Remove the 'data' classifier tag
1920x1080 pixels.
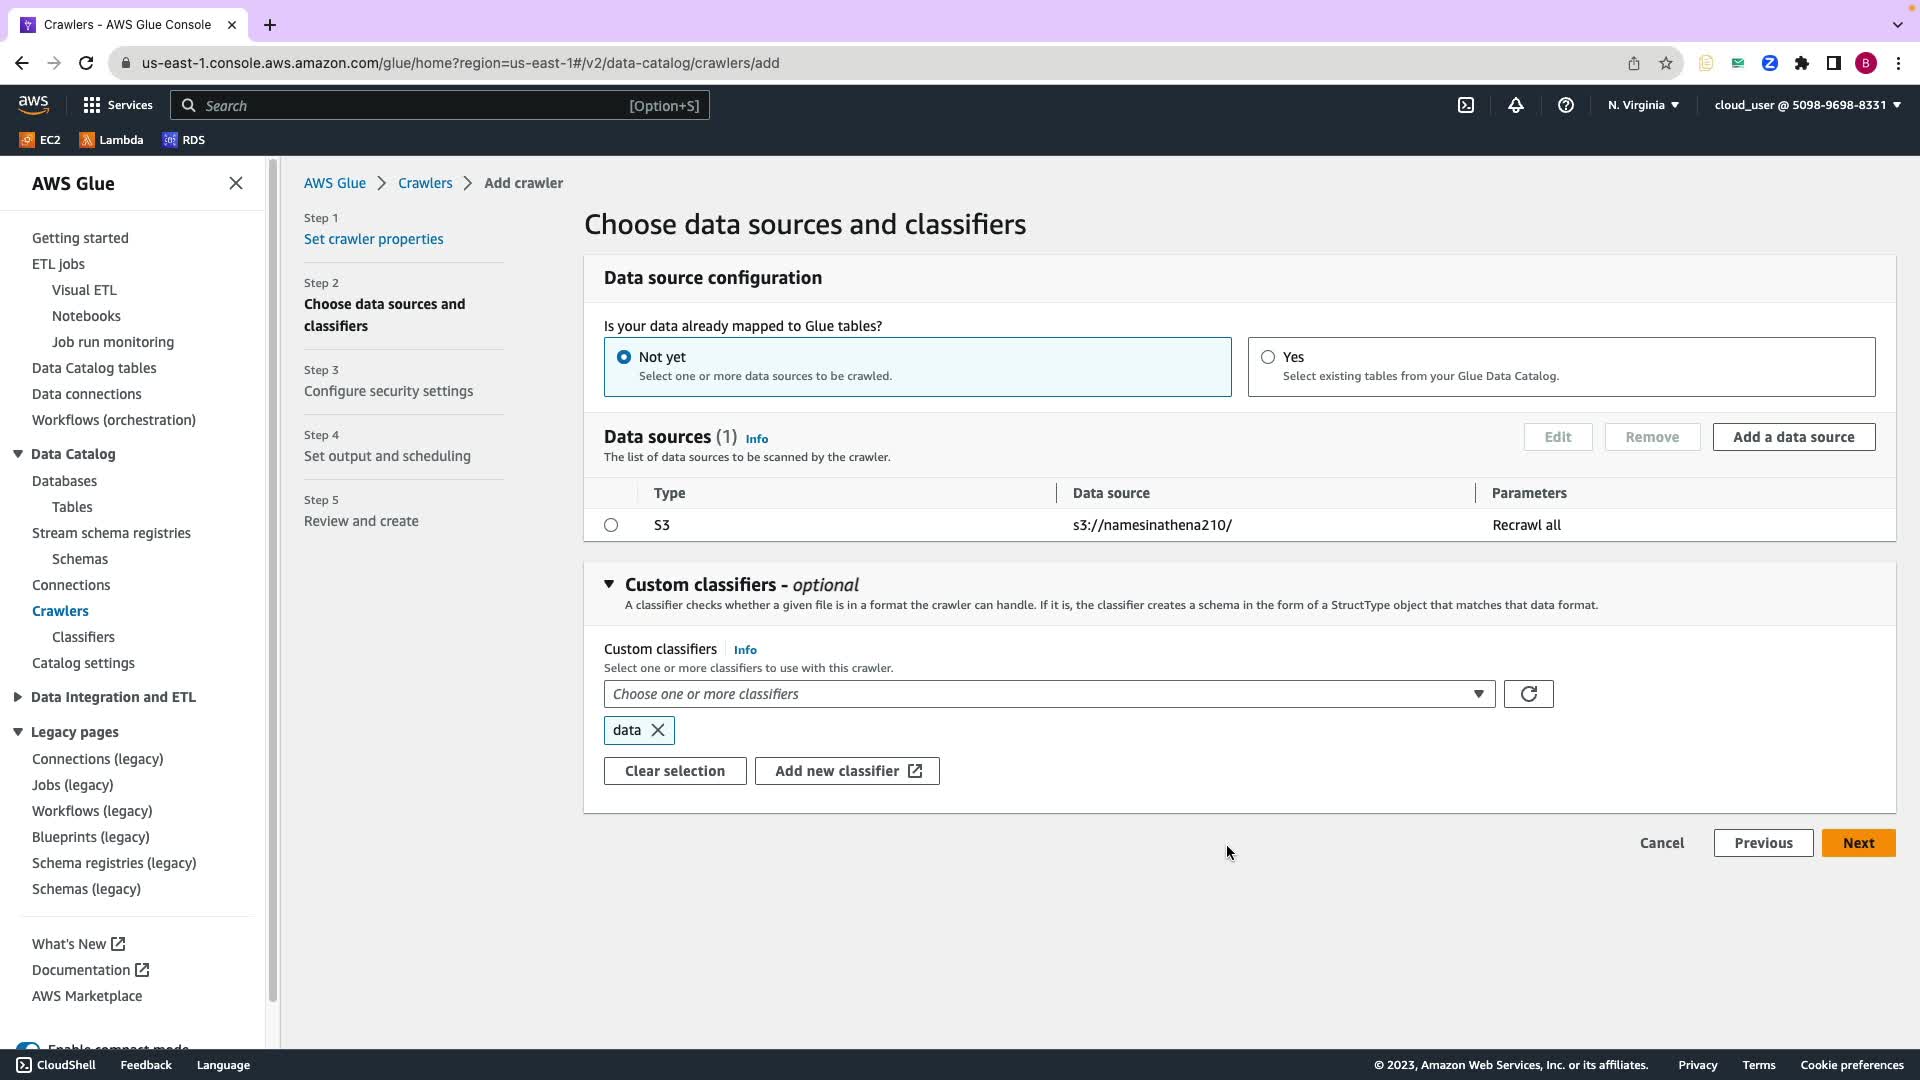point(658,730)
